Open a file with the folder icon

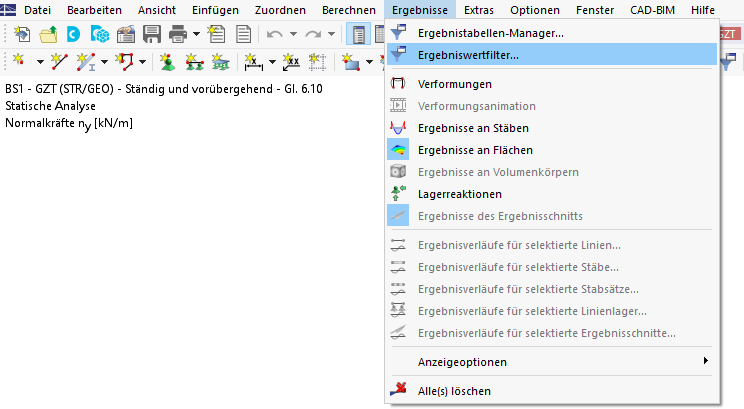48,34
